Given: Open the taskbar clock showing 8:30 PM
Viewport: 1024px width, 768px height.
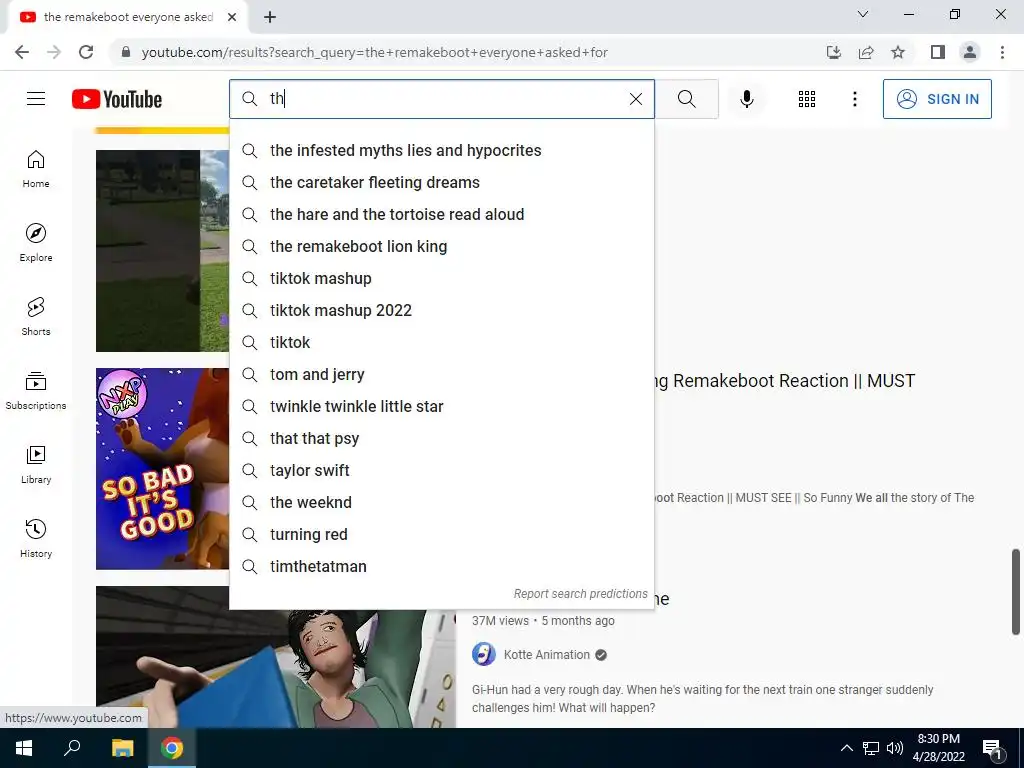Looking at the screenshot, I should click(x=938, y=748).
